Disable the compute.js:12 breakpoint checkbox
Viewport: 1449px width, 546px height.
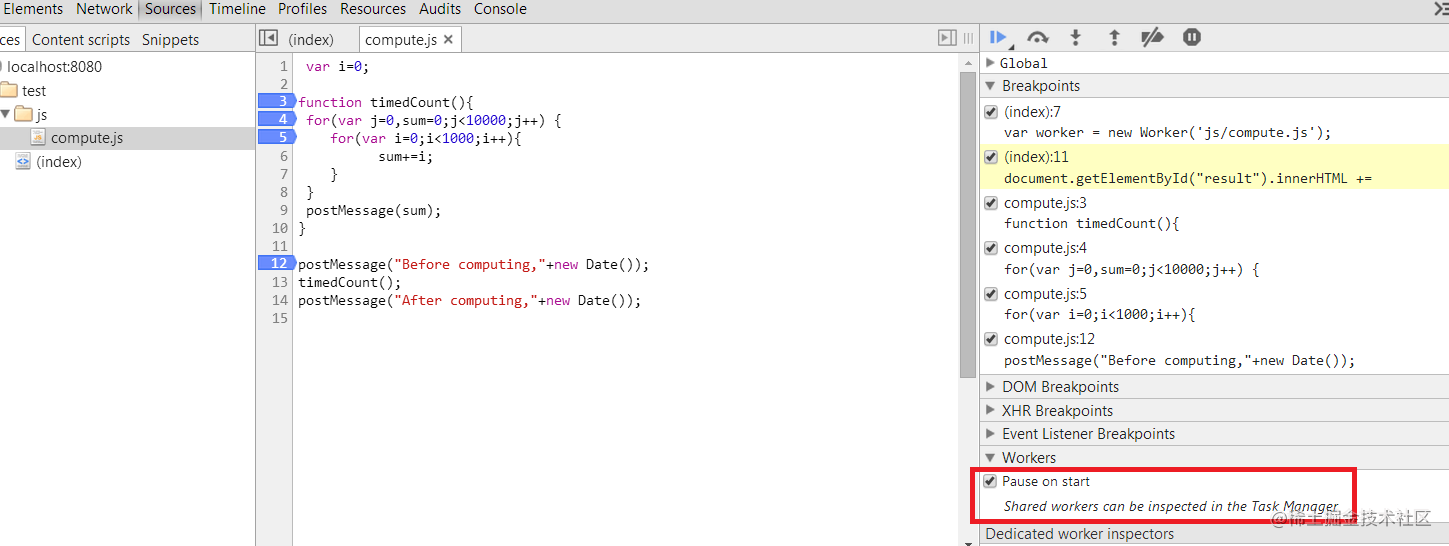coord(990,339)
